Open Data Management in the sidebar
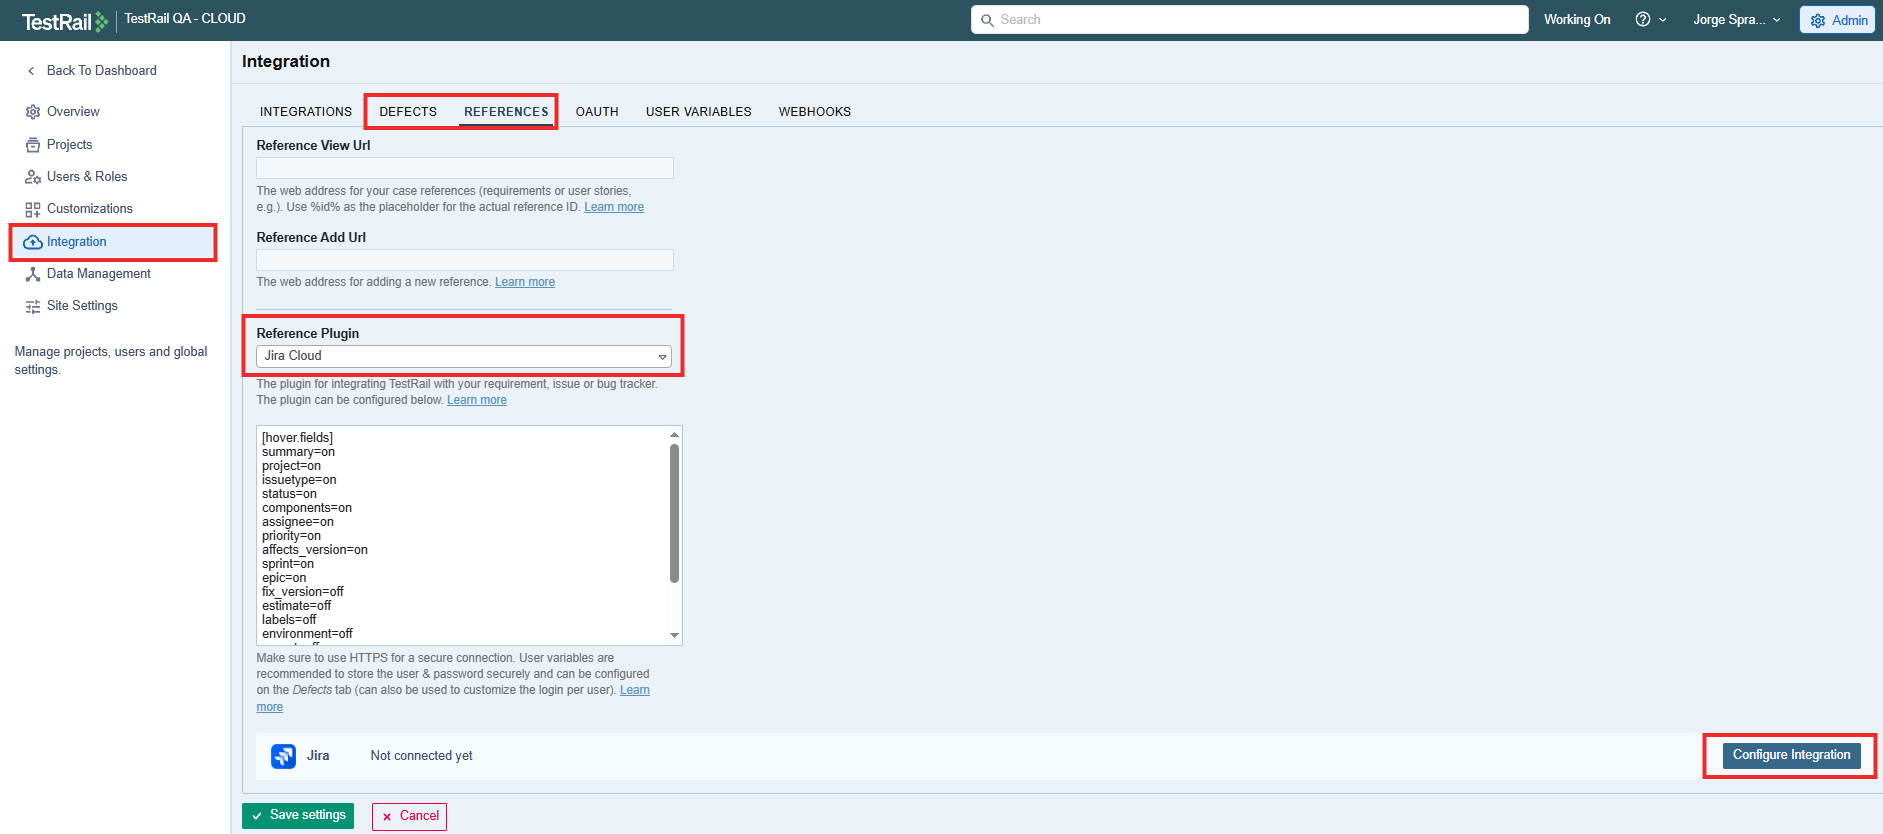The width and height of the screenshot is (1883, 834). click(x=99, y=274)
